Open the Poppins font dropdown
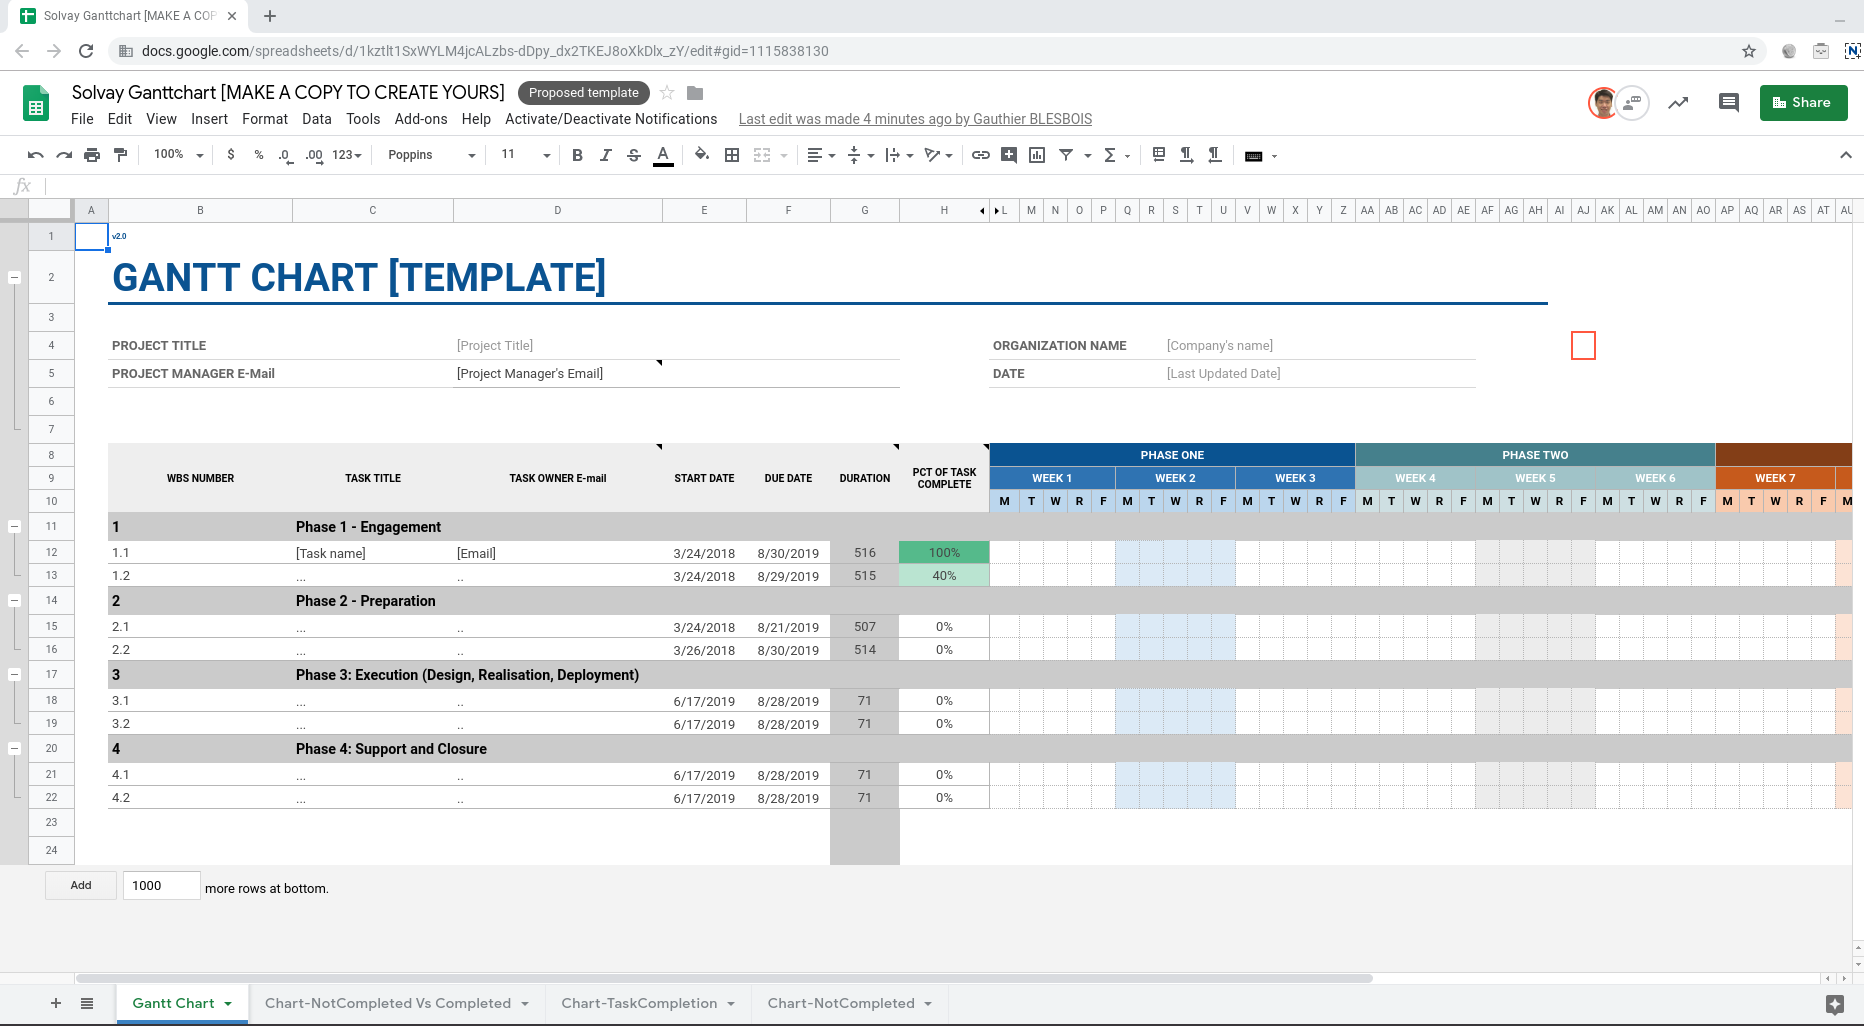Viewport: 1864px width, 1026px height. pyautogui.click(x=431, y=155)
